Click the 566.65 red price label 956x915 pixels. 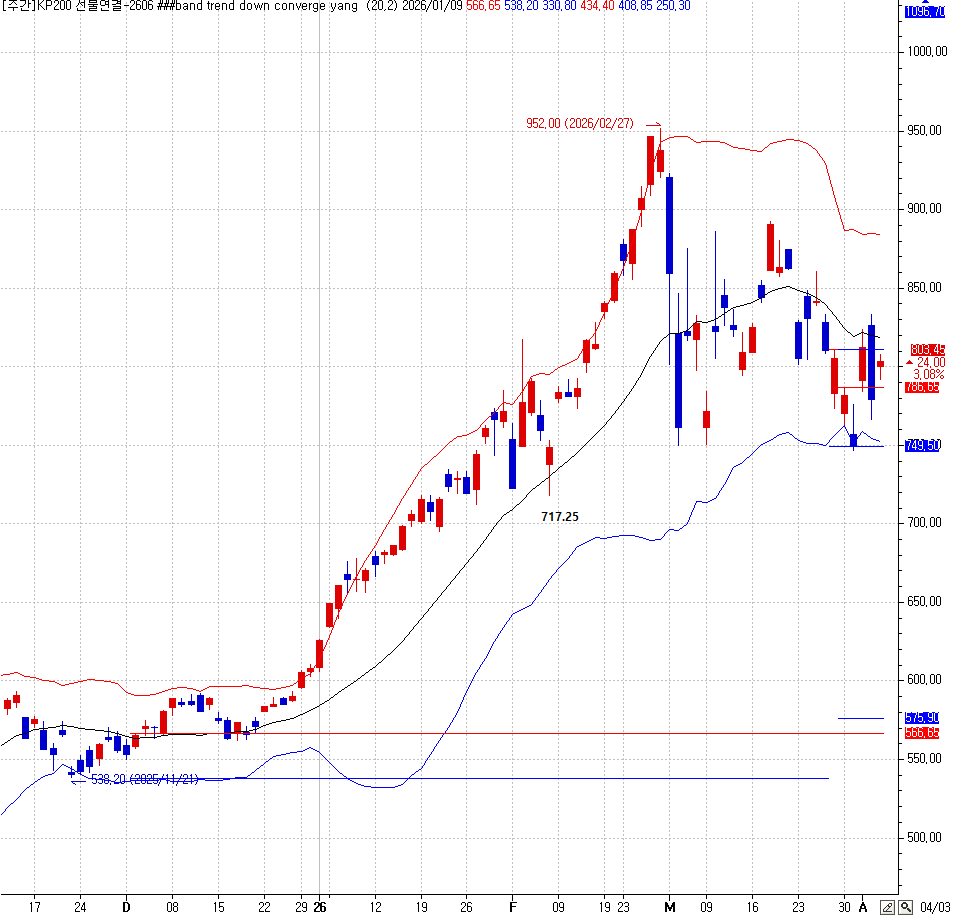click(x=922, y=733)
